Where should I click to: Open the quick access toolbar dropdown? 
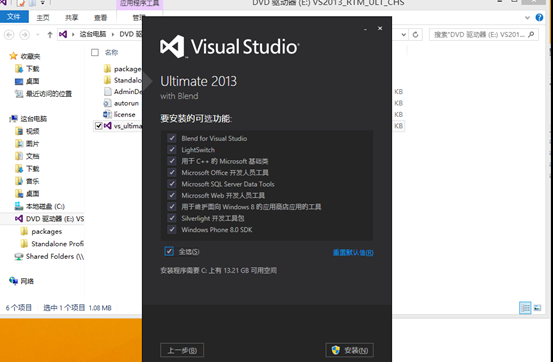pos(43,3)
